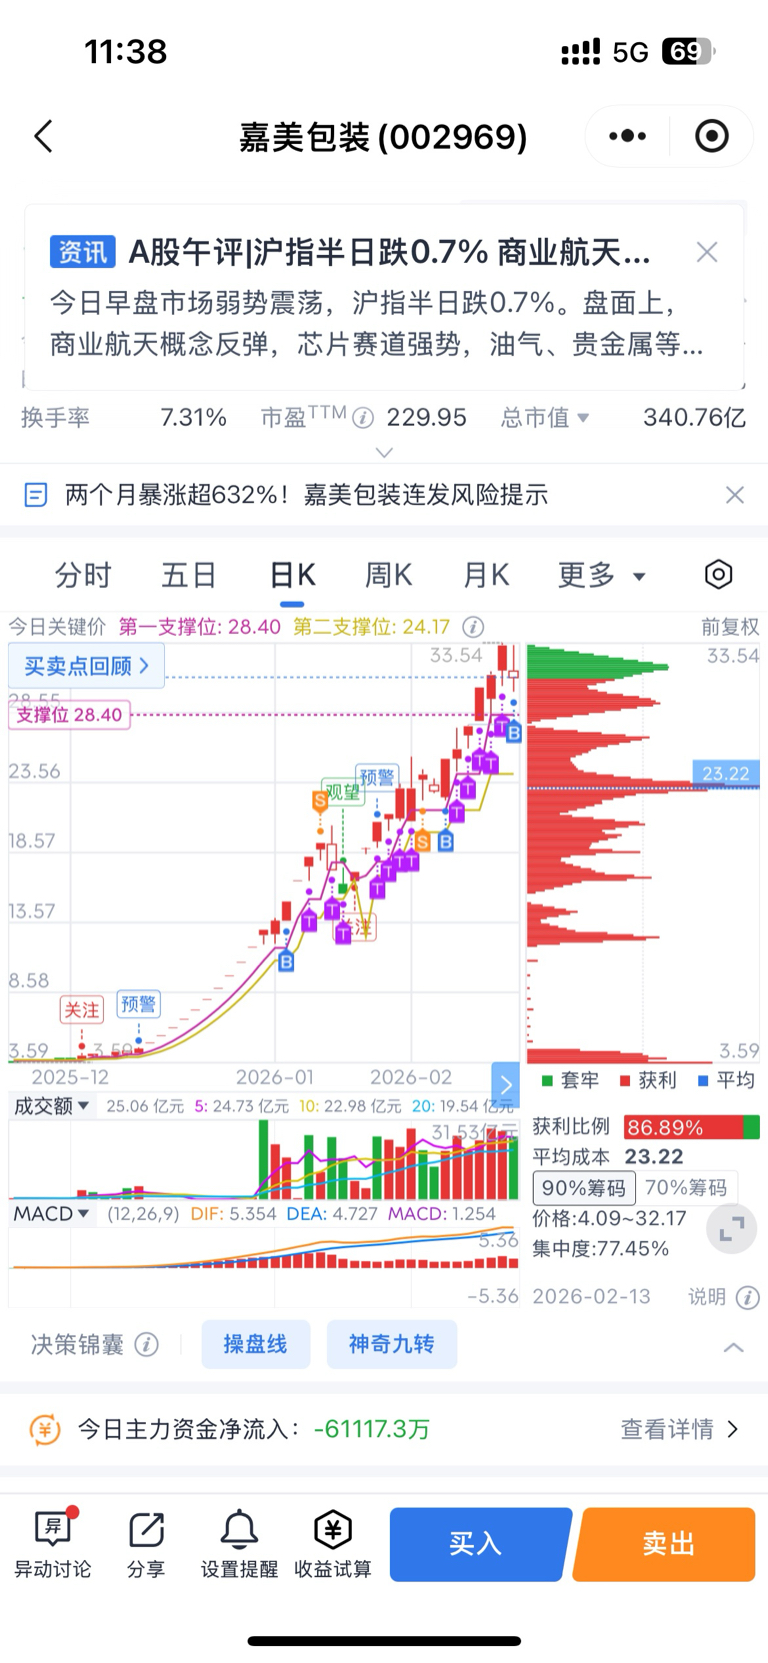Switch to 月K tab
768x1663 pixels.
[486, 575]
